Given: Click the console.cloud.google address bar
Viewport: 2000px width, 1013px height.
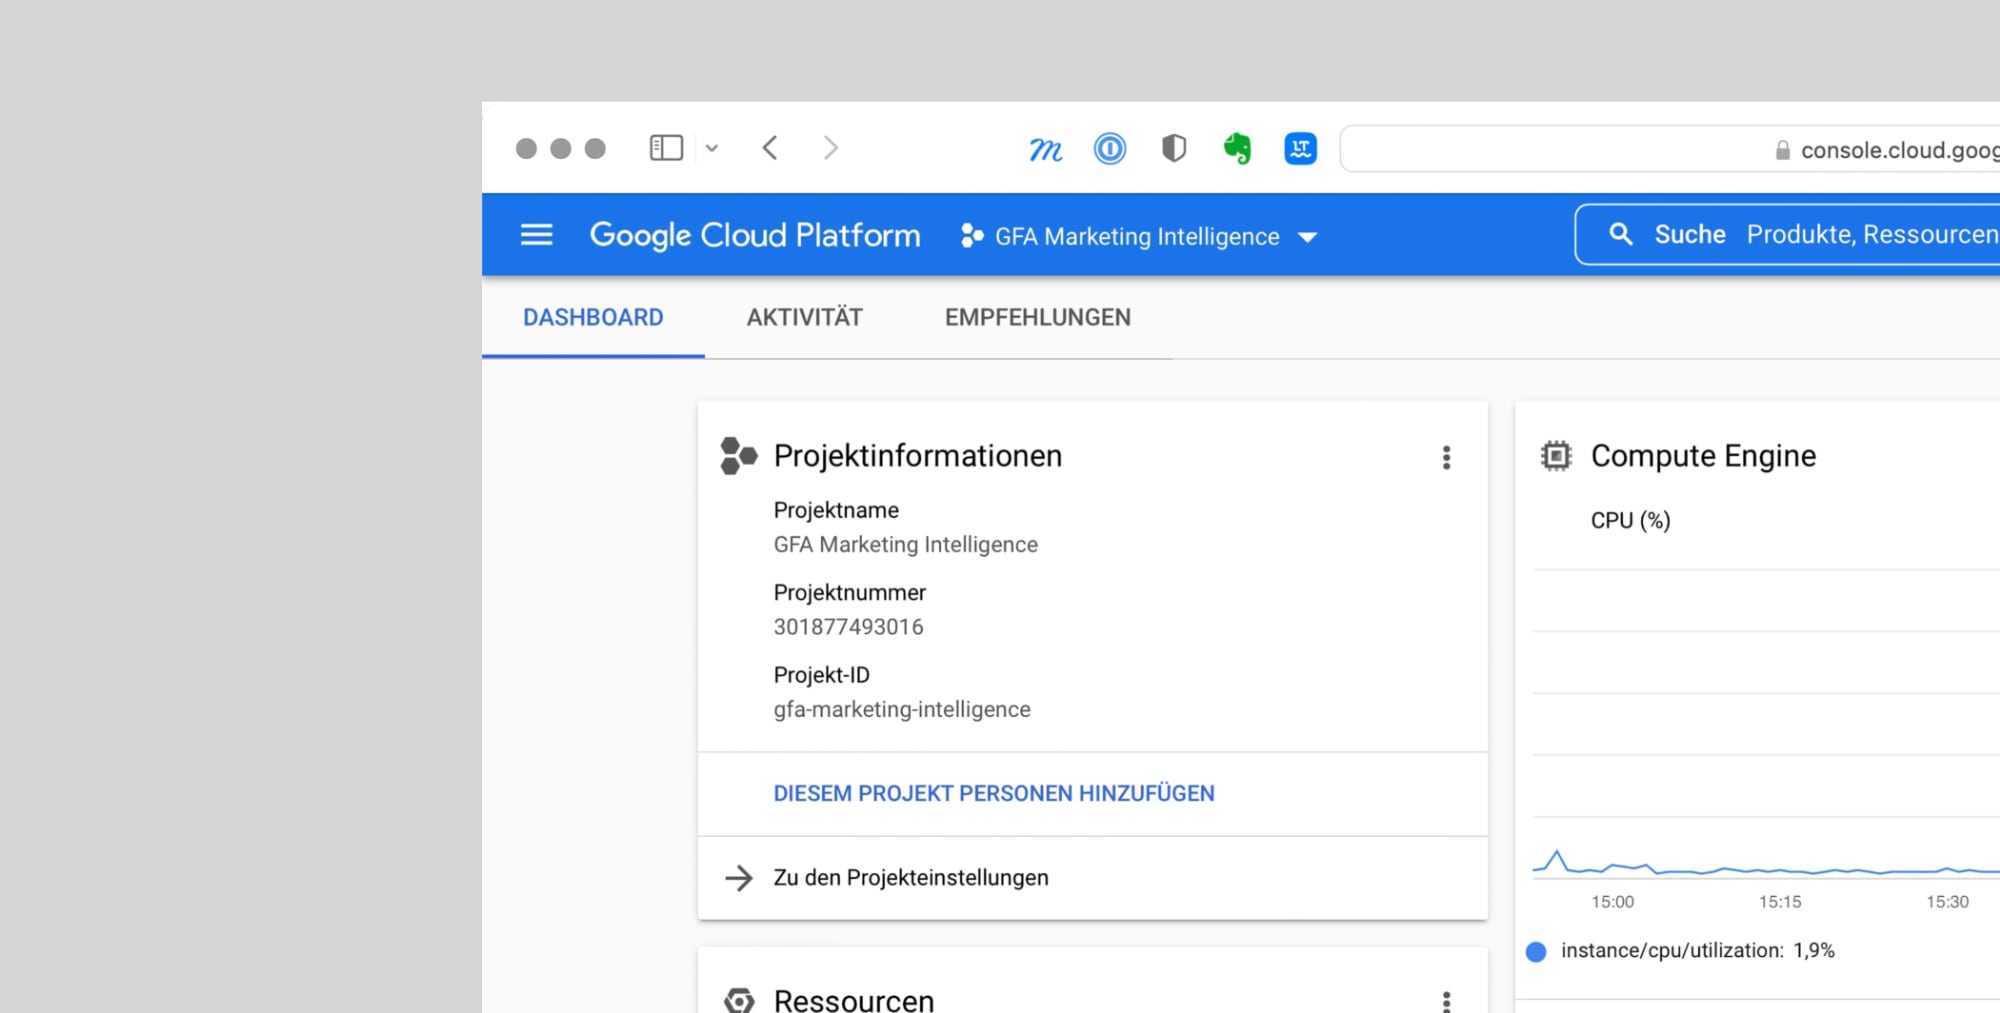Looking at the screenshot, I should (x=1670, y=149).
